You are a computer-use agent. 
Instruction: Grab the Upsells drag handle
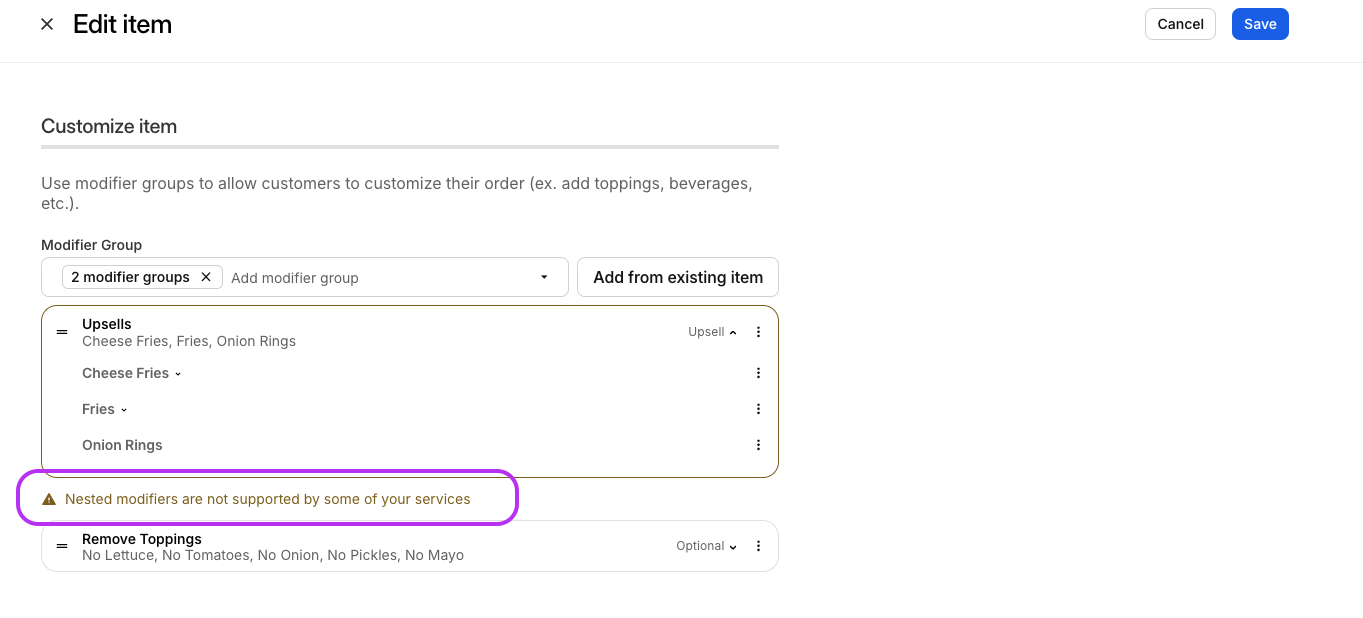pyautogui.click(x=62, y=332)
